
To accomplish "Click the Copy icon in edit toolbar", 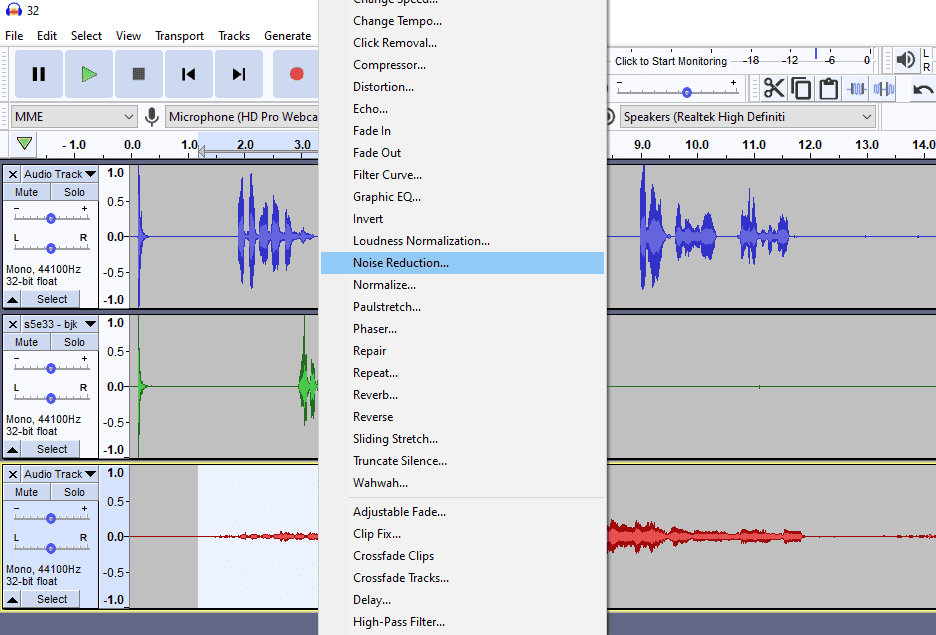I will [801, 88].
